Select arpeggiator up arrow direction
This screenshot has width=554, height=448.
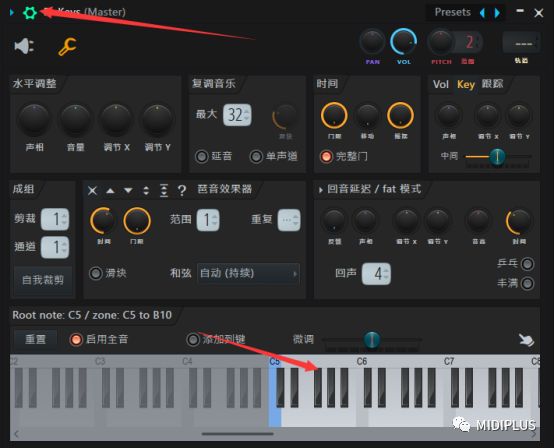[x=111, y=191]
